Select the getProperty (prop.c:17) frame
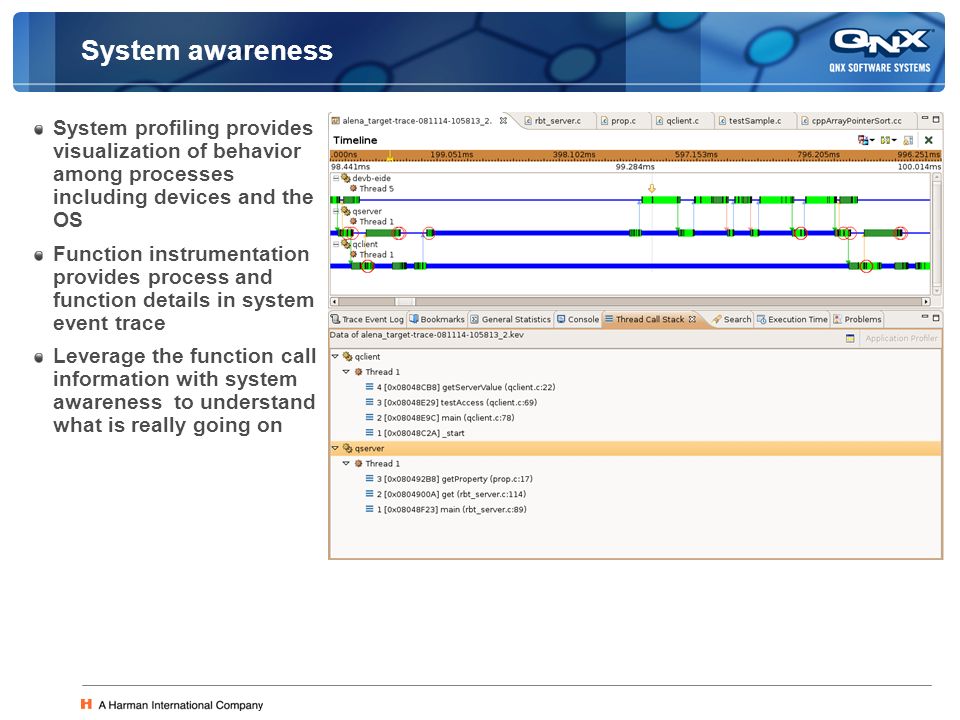This screenshot has height=720, width=960. pos(449,479)
